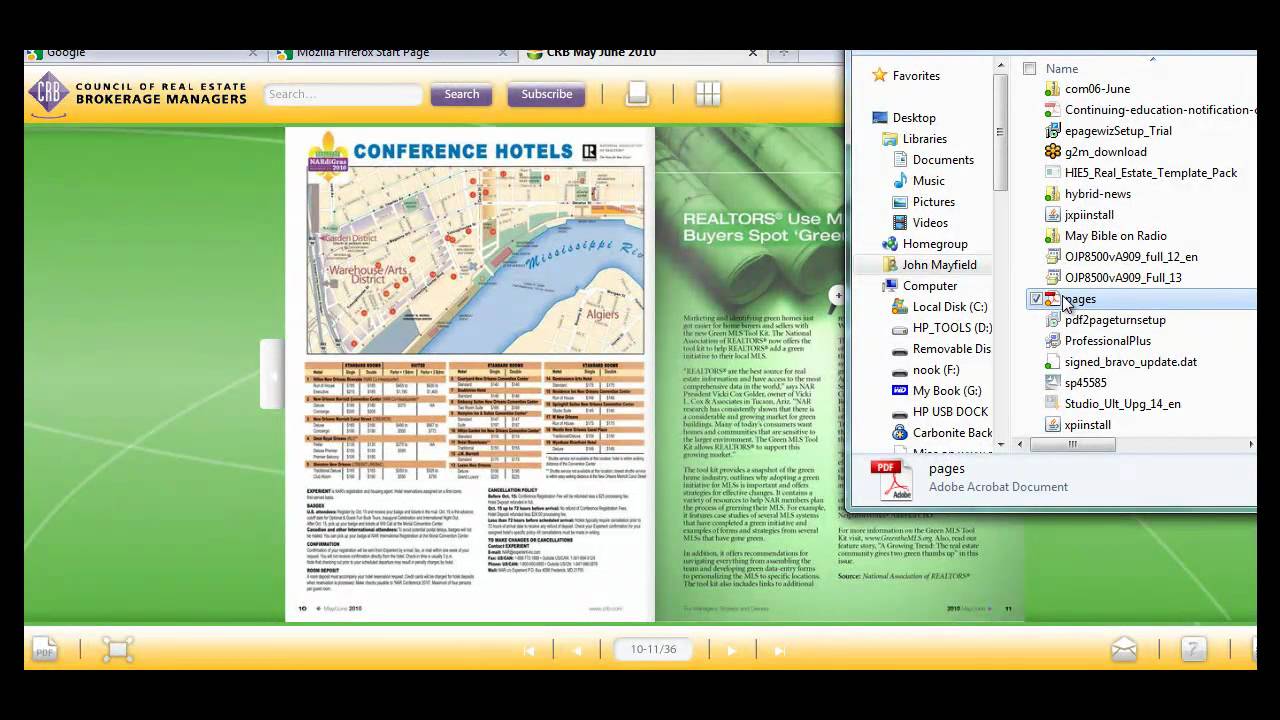Go to next page
Image resolution: width=1280 pixels, height=720 pixels.
[731, 650]
